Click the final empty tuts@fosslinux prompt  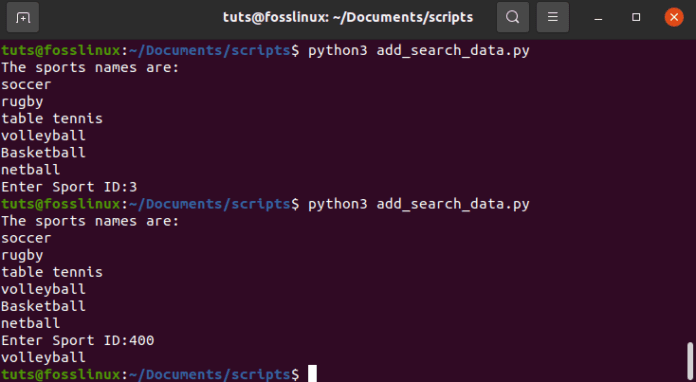(150, 374)
